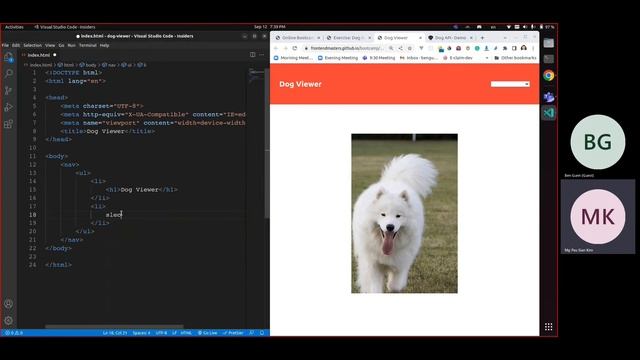Screen dimensions: 640x360
Task: Open the View menu
Action: (50, 45)
